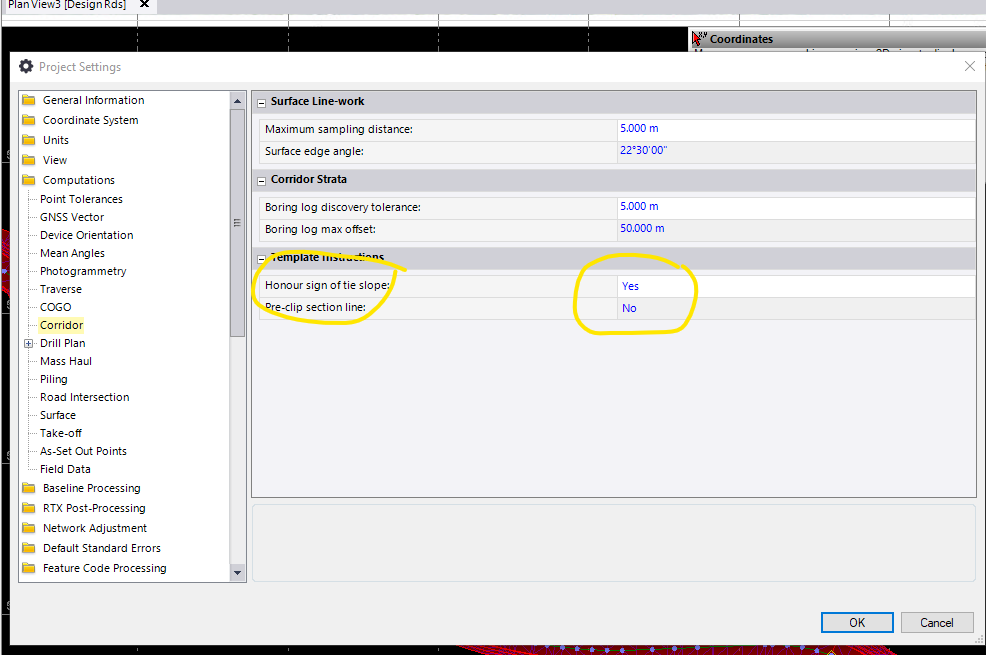This screenshot has width=986, height=655.
Task: Edit Boring log discovery tolerance value
Action: click(796, 207)
